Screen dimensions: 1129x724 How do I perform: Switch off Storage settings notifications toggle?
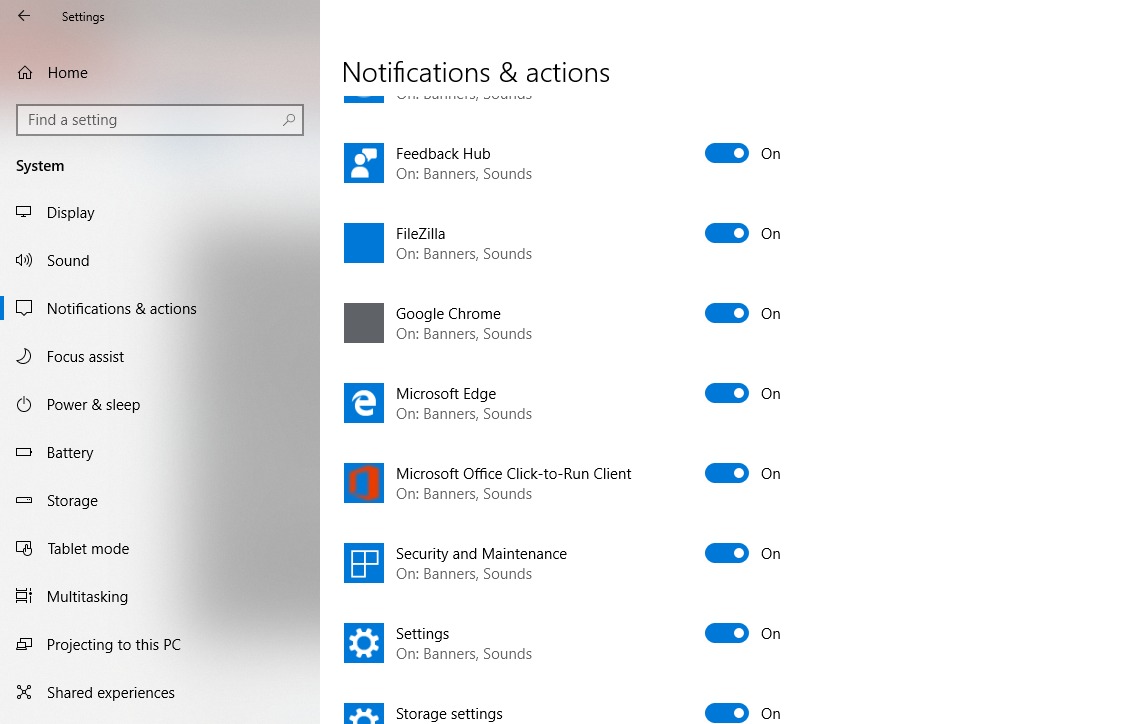[727, 712]
